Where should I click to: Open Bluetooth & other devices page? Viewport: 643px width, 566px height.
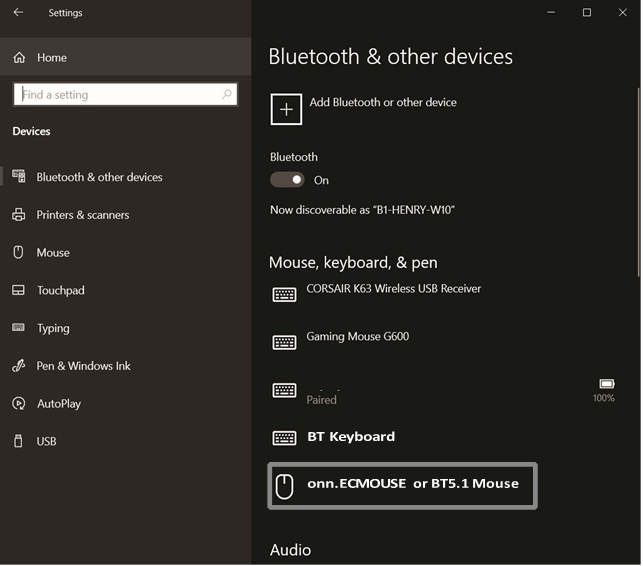(99, 177)
